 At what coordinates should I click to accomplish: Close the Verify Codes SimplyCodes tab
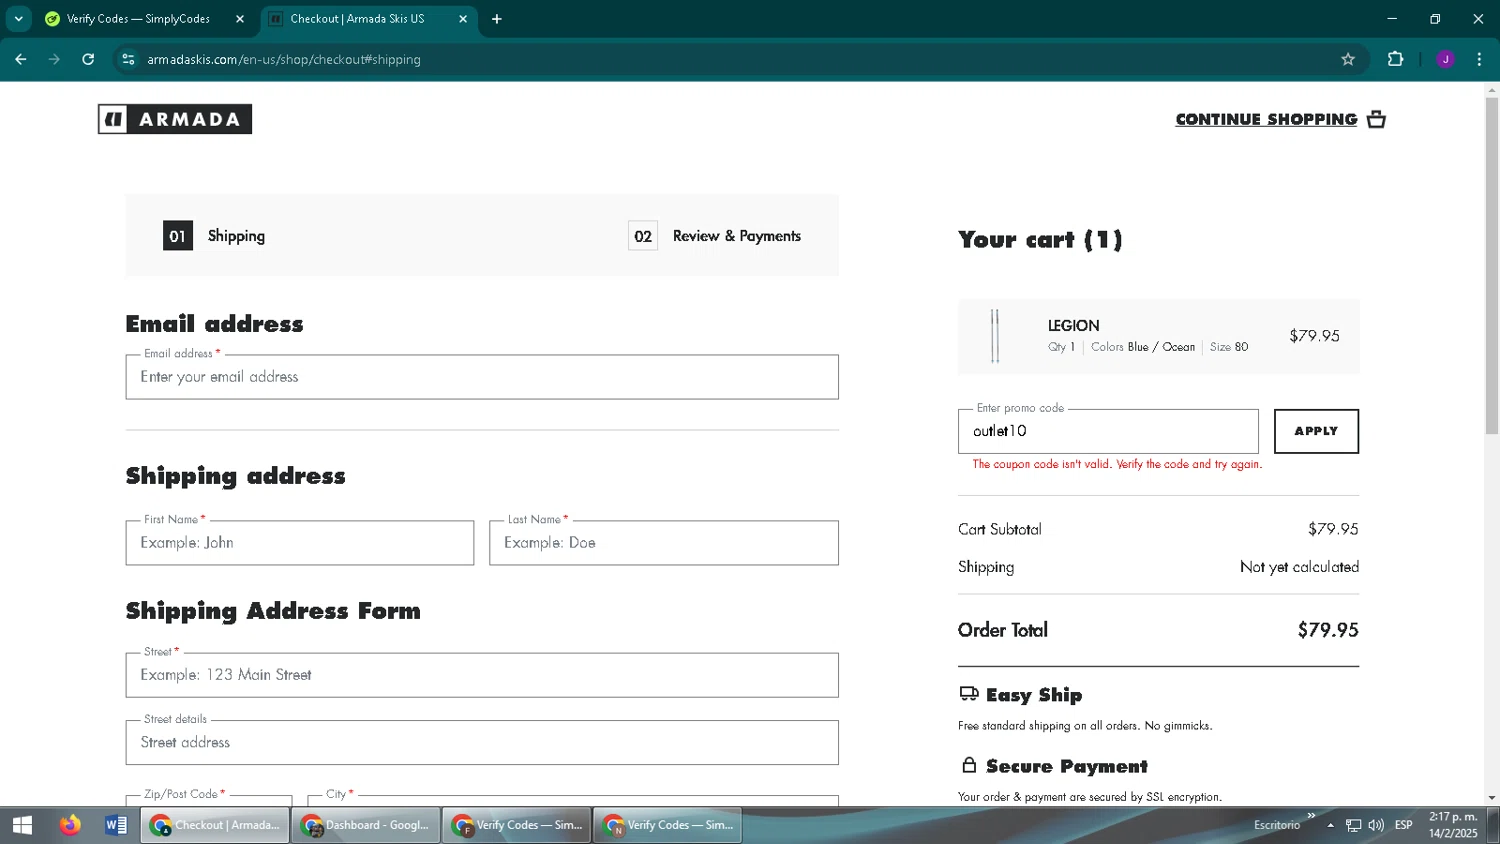[x=240, y=19]
